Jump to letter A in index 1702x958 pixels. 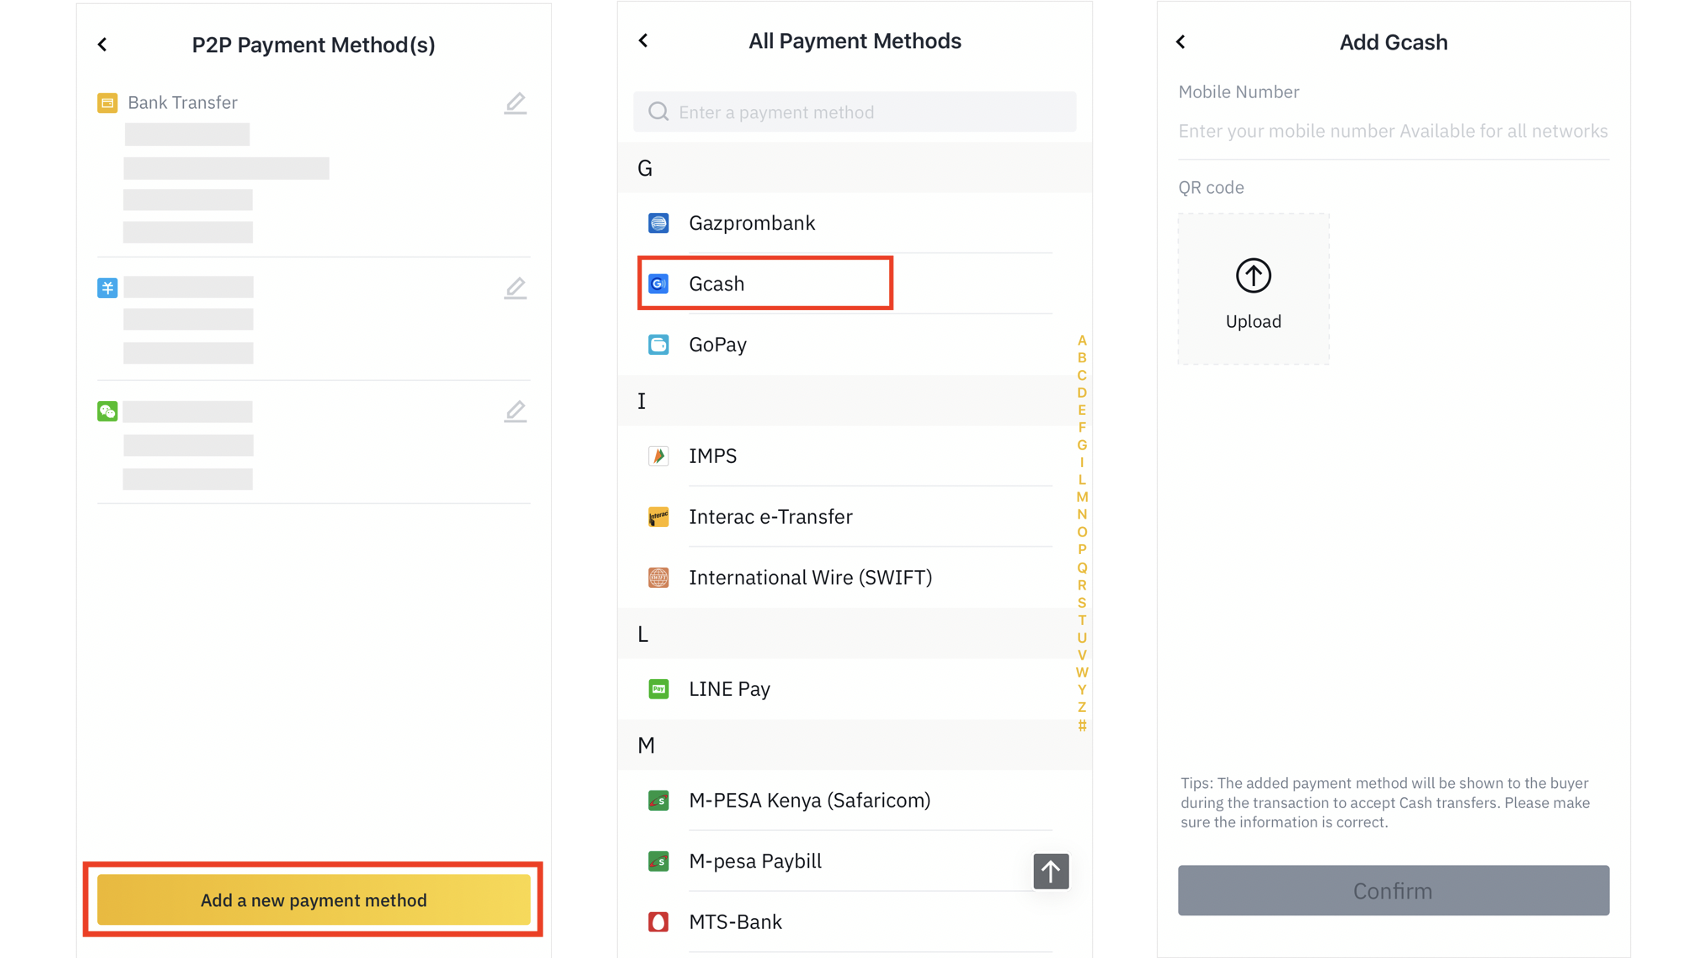click(x=1082, y=340)
